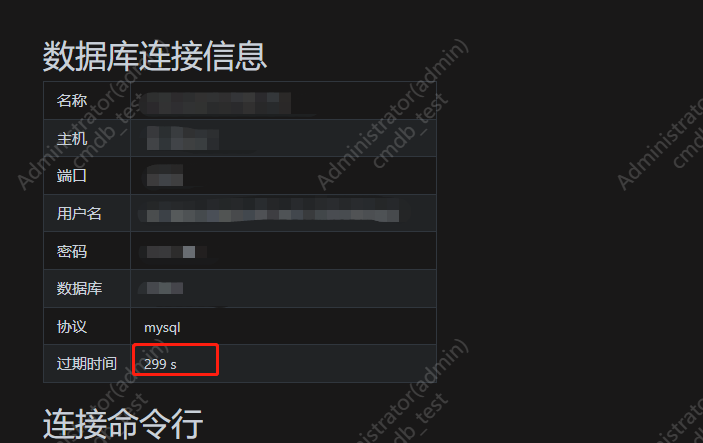Select the blurred 端口 value
Image resolution: width=703 pixels, height=443 pixels.
(x=165, y=175)
